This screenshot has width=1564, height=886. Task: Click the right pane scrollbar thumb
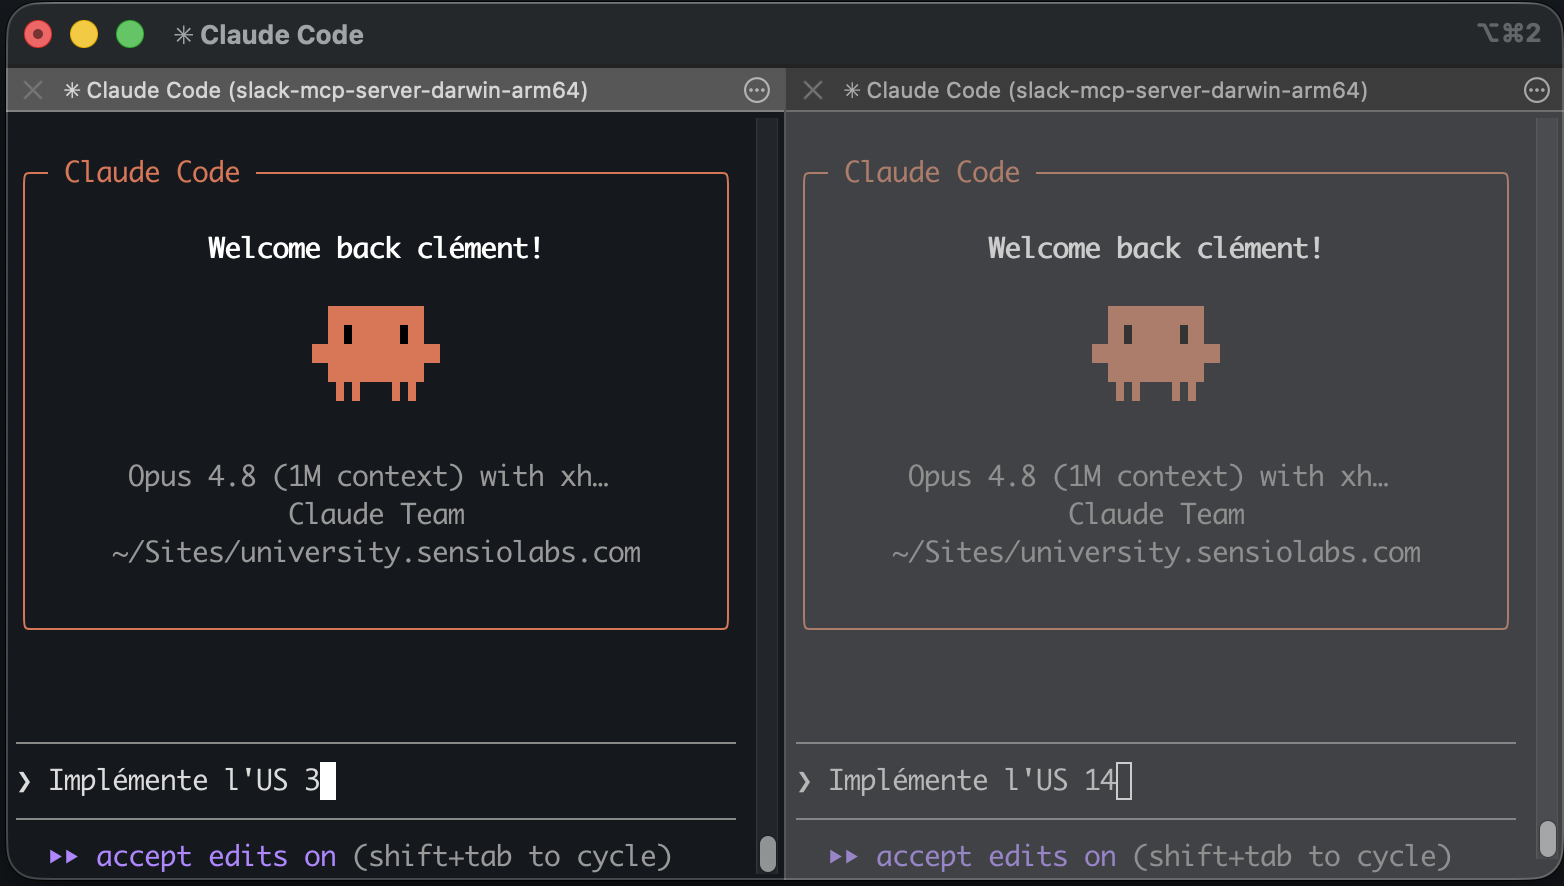coord(1548,840)
